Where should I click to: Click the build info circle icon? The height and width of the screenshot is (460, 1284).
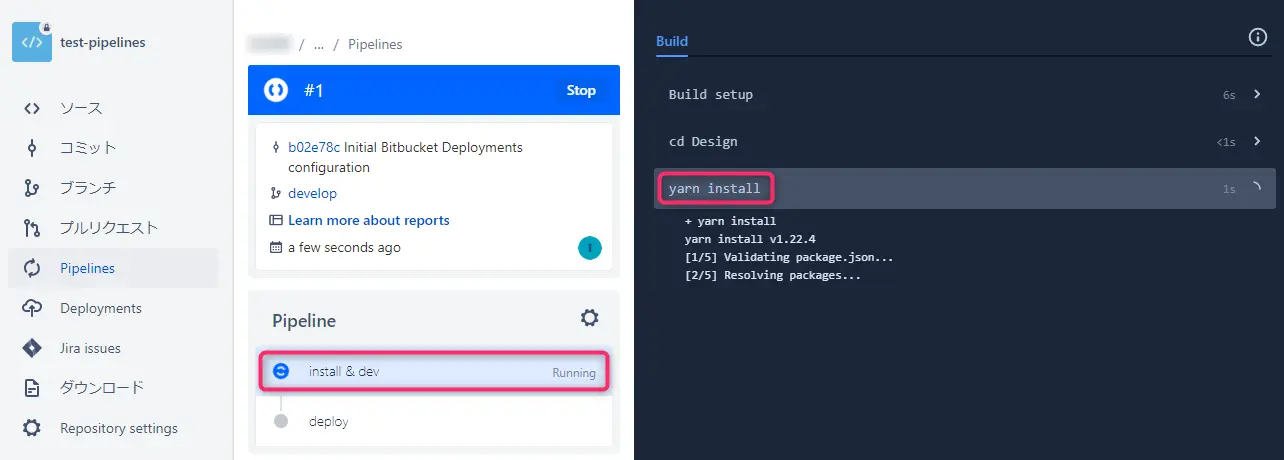[x=1258, y=37]
